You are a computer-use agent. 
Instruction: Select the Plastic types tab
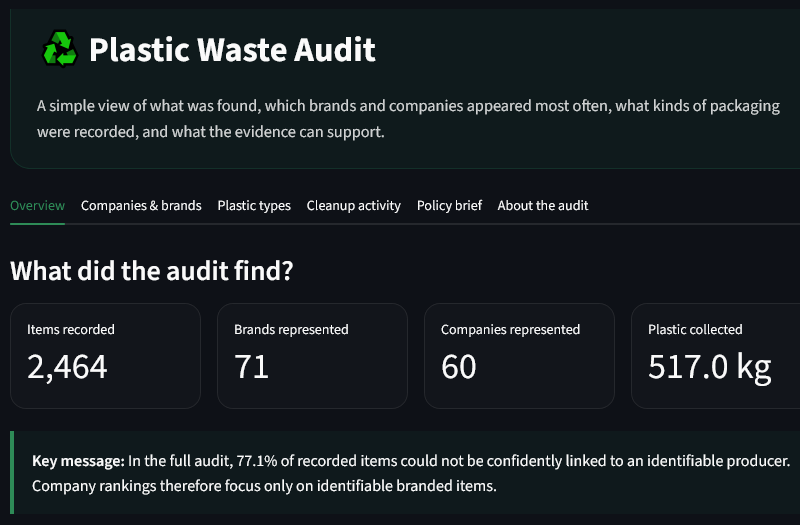click(x=254, y=206)
